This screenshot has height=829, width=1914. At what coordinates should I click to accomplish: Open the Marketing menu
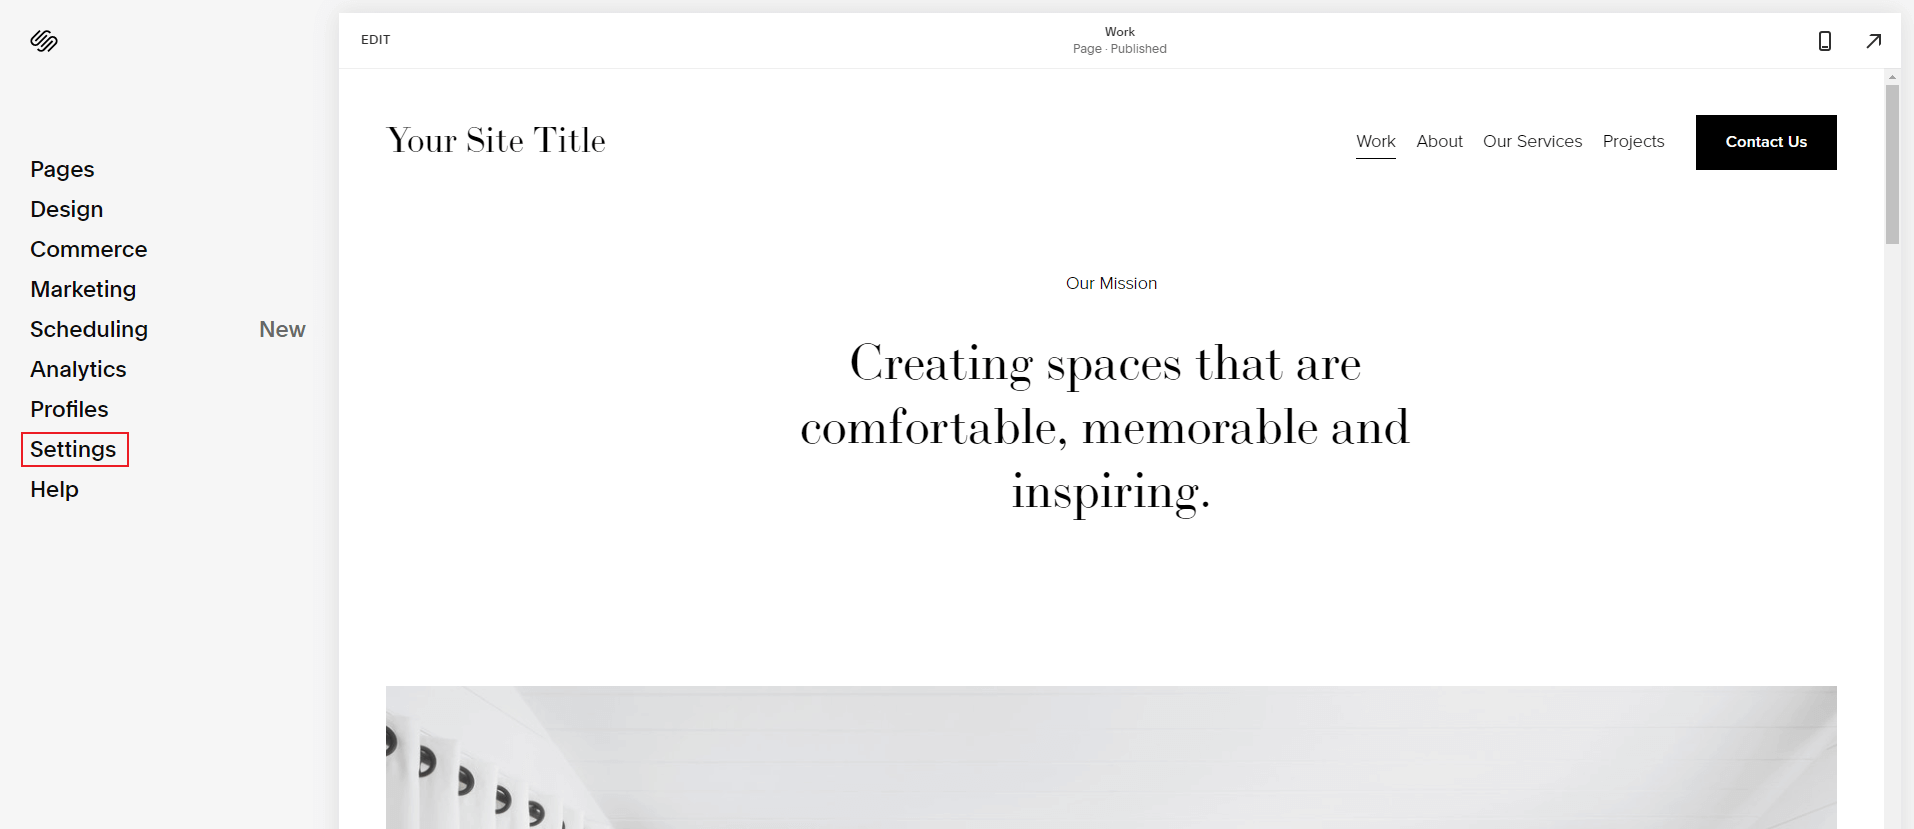point(83,289)
